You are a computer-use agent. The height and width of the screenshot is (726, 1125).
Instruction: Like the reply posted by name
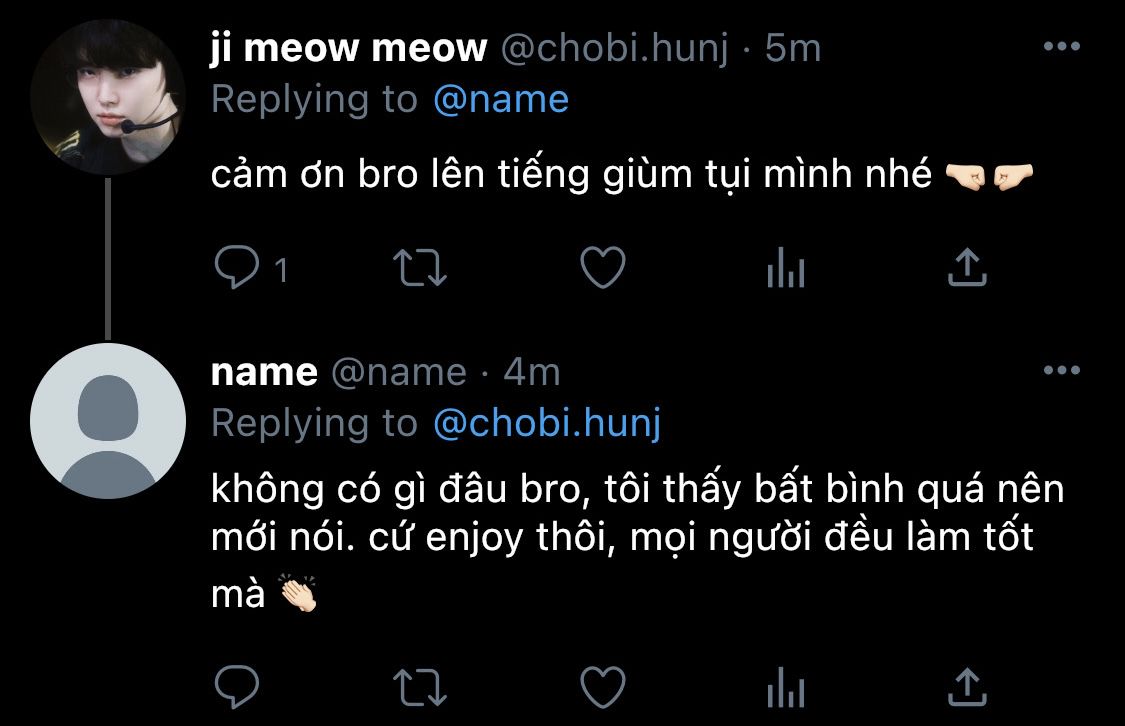point(603,687)
